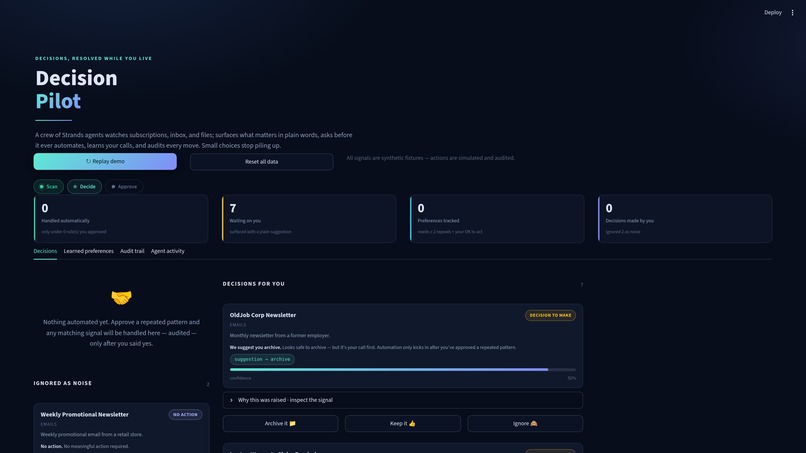Open the Deploy menu
806x453 pixels.
click(x=773, y=12)
